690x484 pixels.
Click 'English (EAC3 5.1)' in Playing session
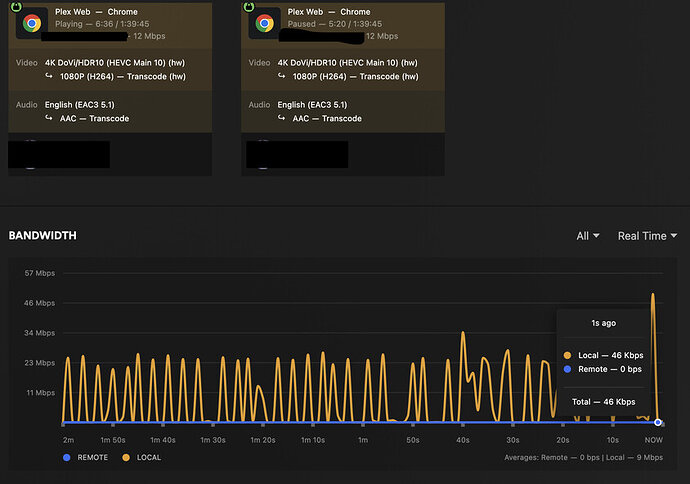coord(80,105)
